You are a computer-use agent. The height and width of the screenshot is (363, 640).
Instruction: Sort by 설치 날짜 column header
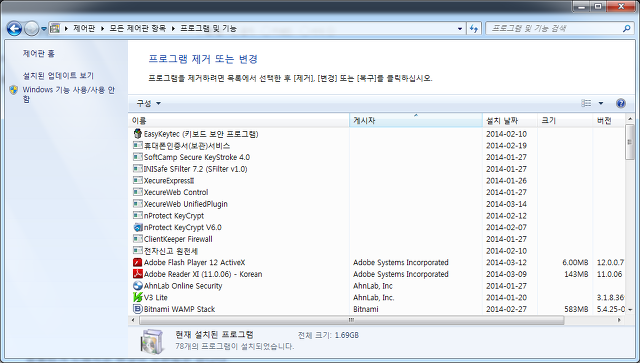click(x=510, y=120)
